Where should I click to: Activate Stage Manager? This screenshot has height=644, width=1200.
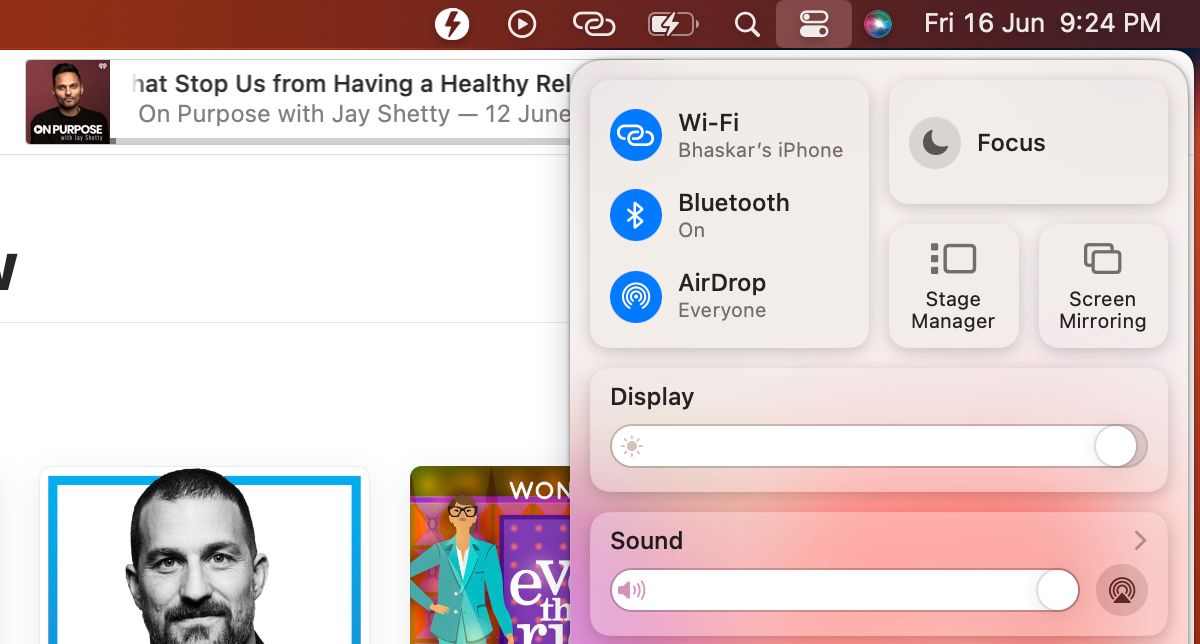[x=952, y=284]
